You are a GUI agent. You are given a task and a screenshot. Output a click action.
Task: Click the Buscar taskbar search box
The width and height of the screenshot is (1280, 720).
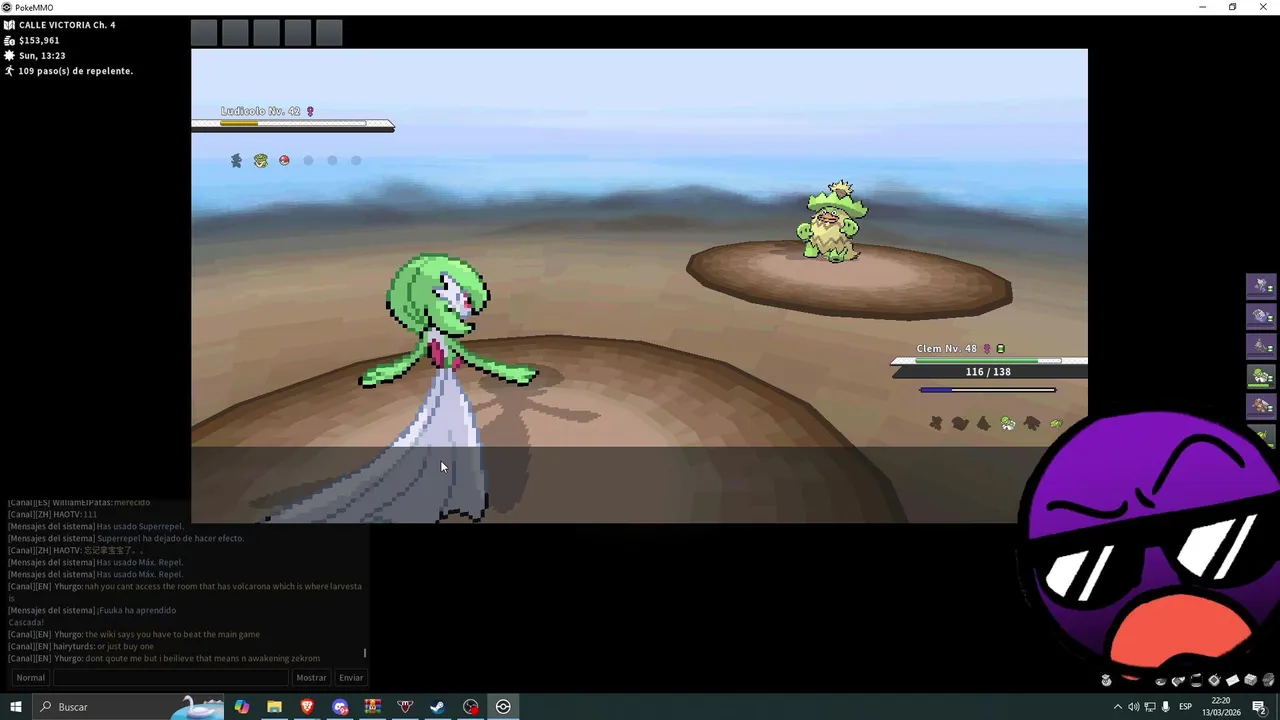point(130,707)
